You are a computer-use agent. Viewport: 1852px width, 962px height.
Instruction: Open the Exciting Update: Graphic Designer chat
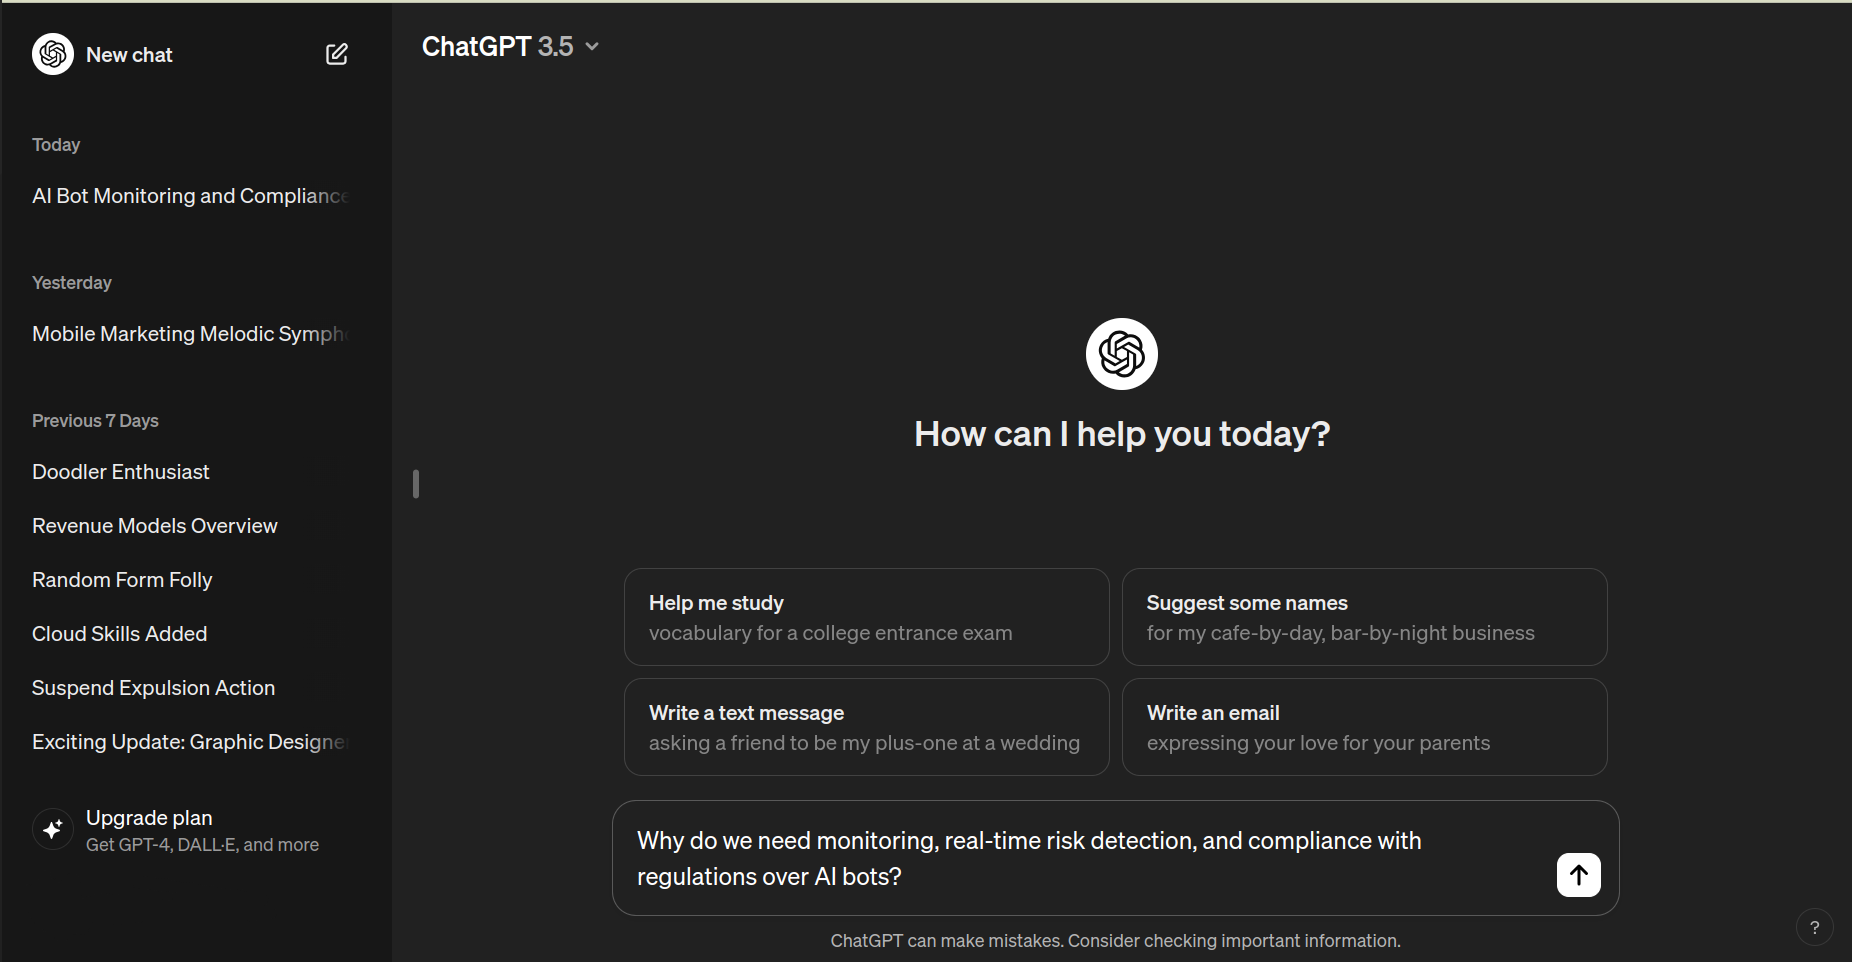click(190, 742)
